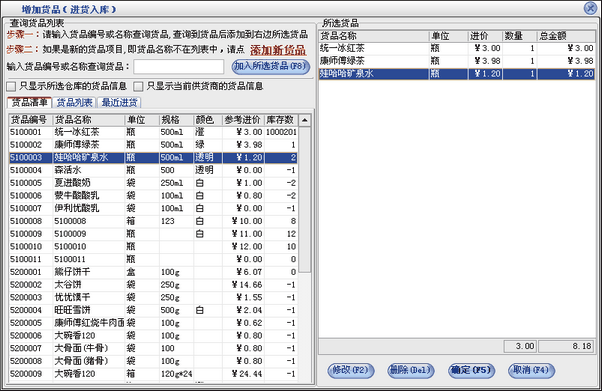Screen dimensions: 602x391
Task: Toggle 只显示当前供货商的货品信息 checkbox
Action: click(138, 86)
